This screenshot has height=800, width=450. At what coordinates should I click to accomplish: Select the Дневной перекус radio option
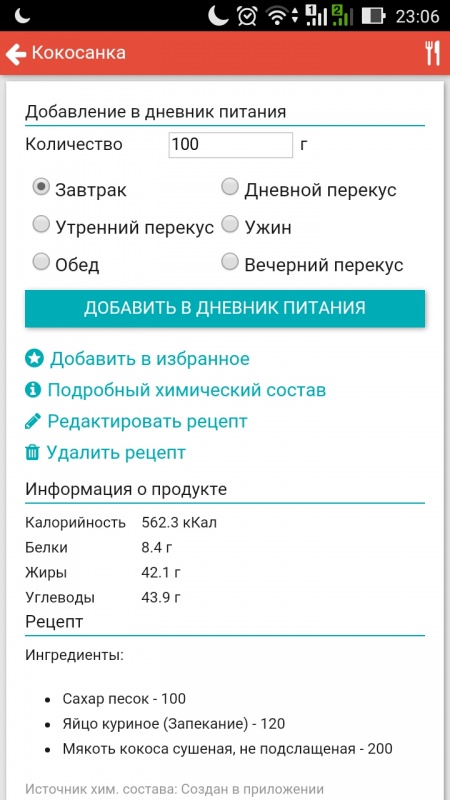point(230,187)
